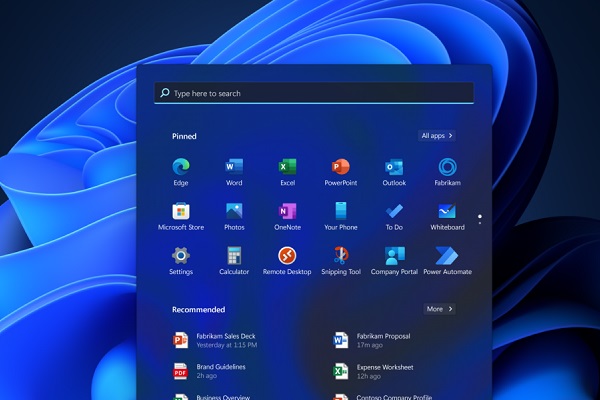Focus the Type here to search box
600x400 pixels.
coord(314,93)
